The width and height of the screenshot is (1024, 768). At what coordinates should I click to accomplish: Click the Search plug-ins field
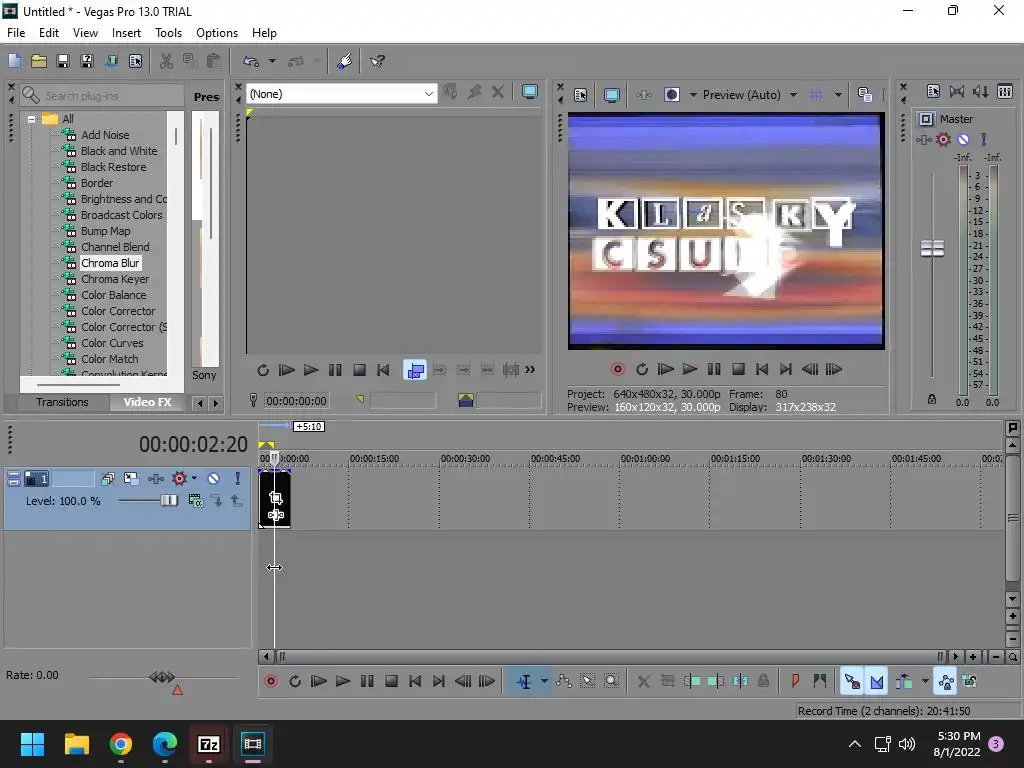pos(102,95)
